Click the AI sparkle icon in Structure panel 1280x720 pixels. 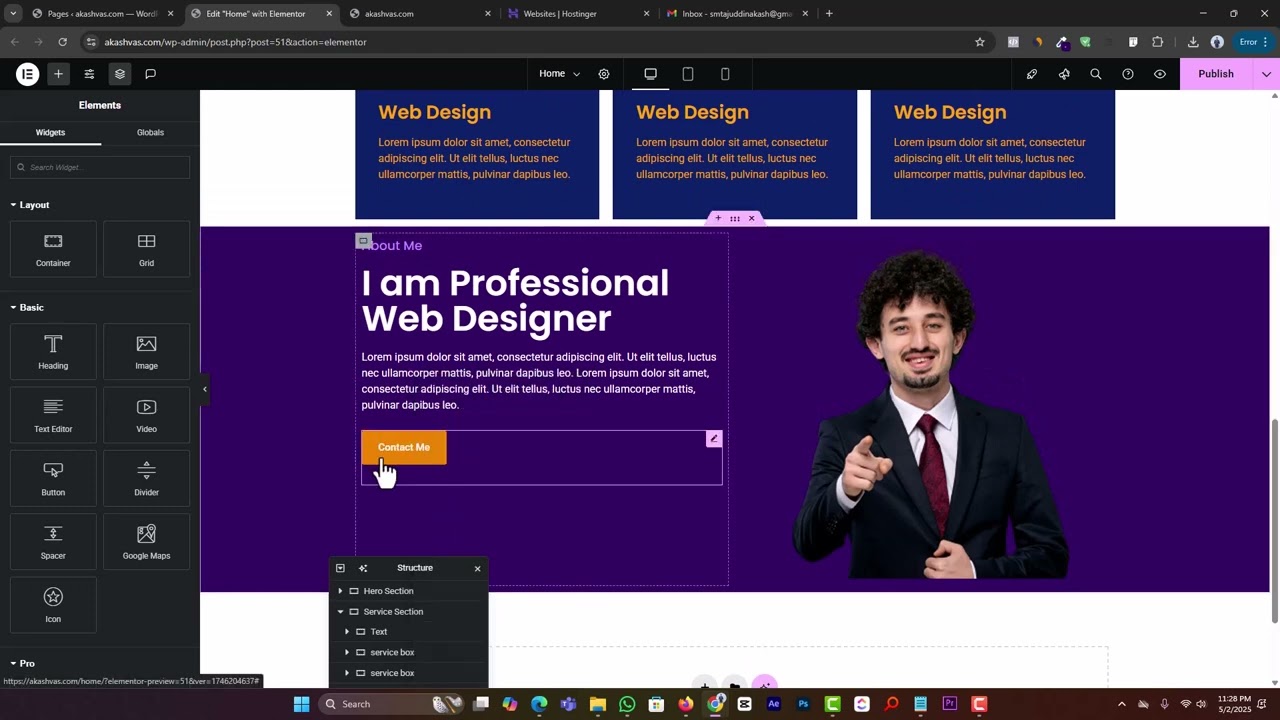[x=363, y=568]
